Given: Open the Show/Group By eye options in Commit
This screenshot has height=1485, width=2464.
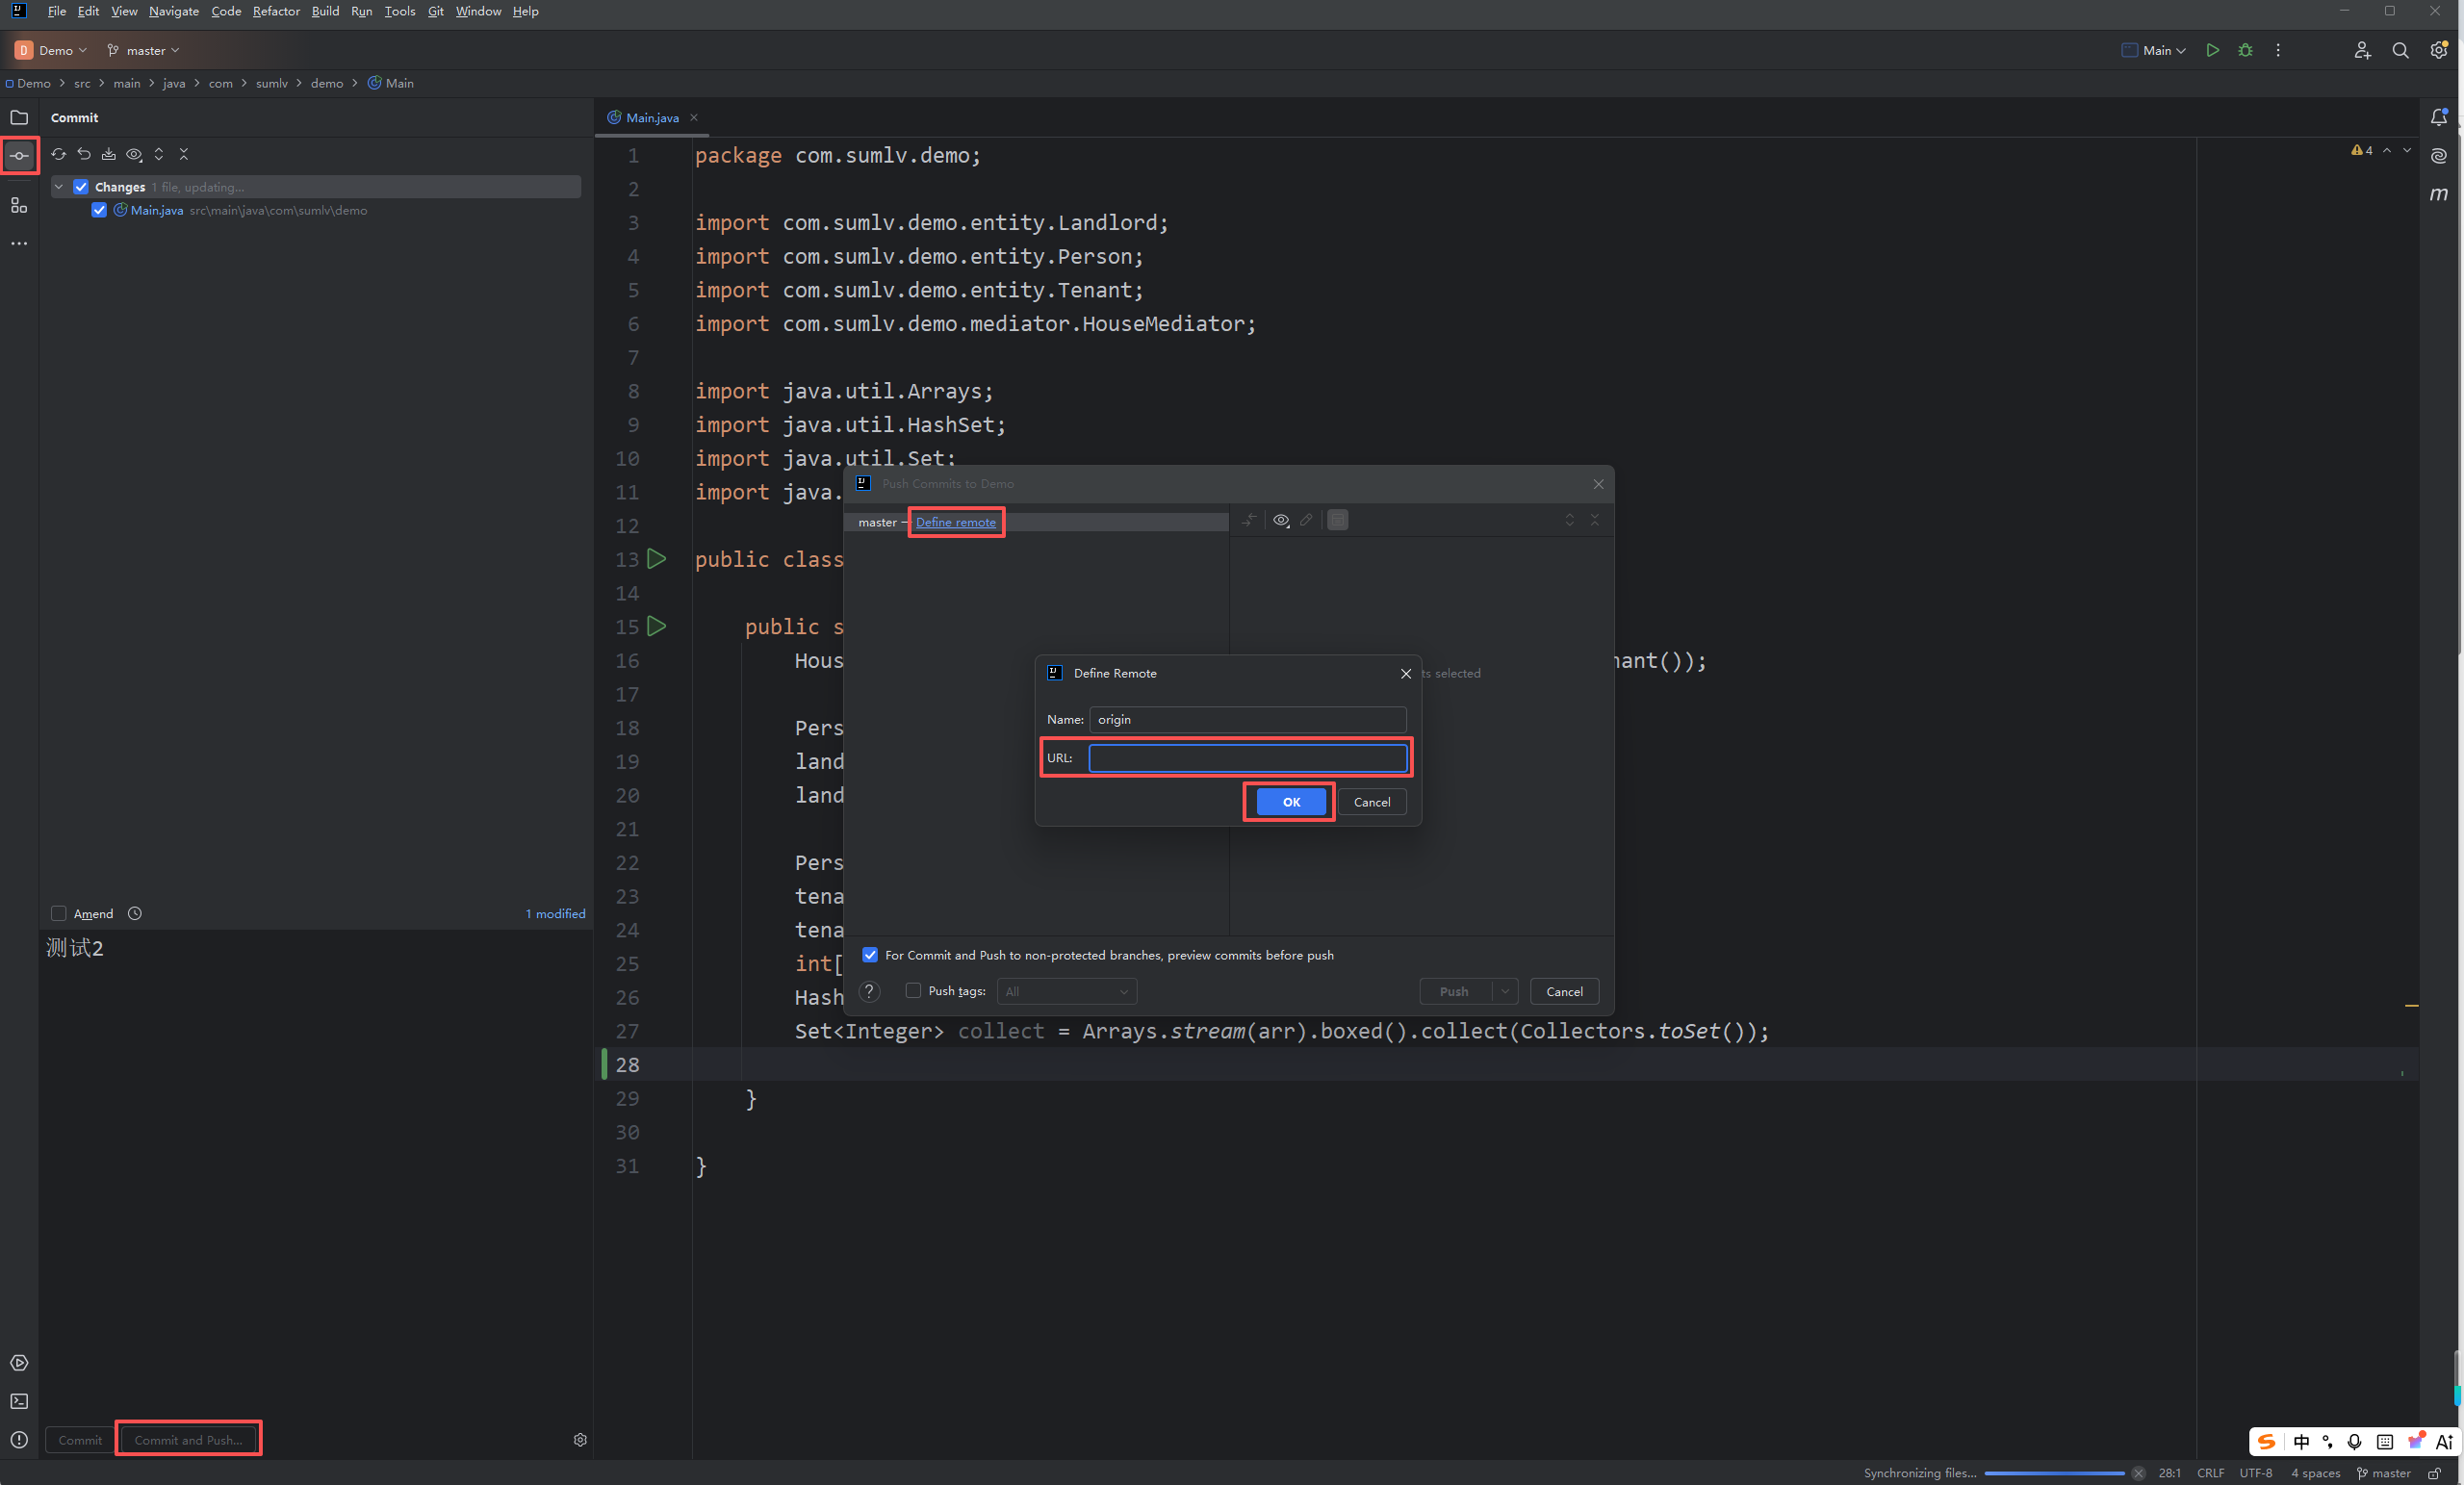Looking at the screenshot, I should 134,154.
